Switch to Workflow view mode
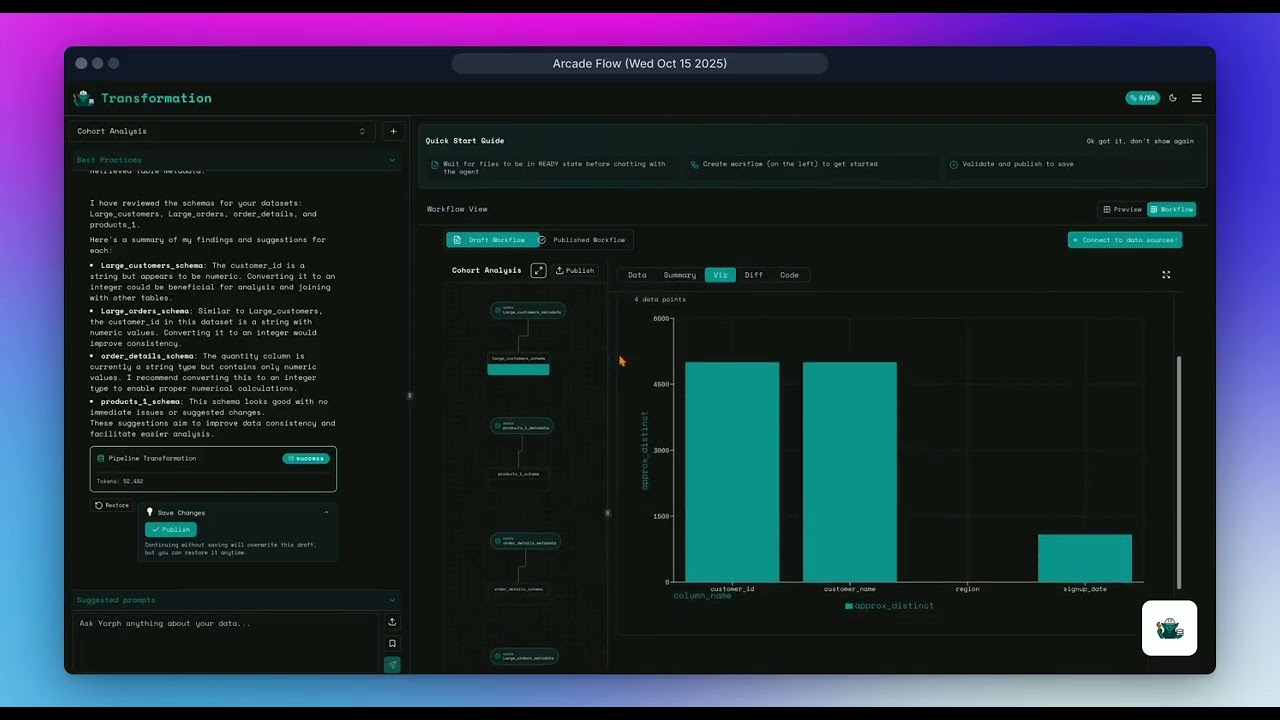1280x720 pixels. (x=1171, y=209)
